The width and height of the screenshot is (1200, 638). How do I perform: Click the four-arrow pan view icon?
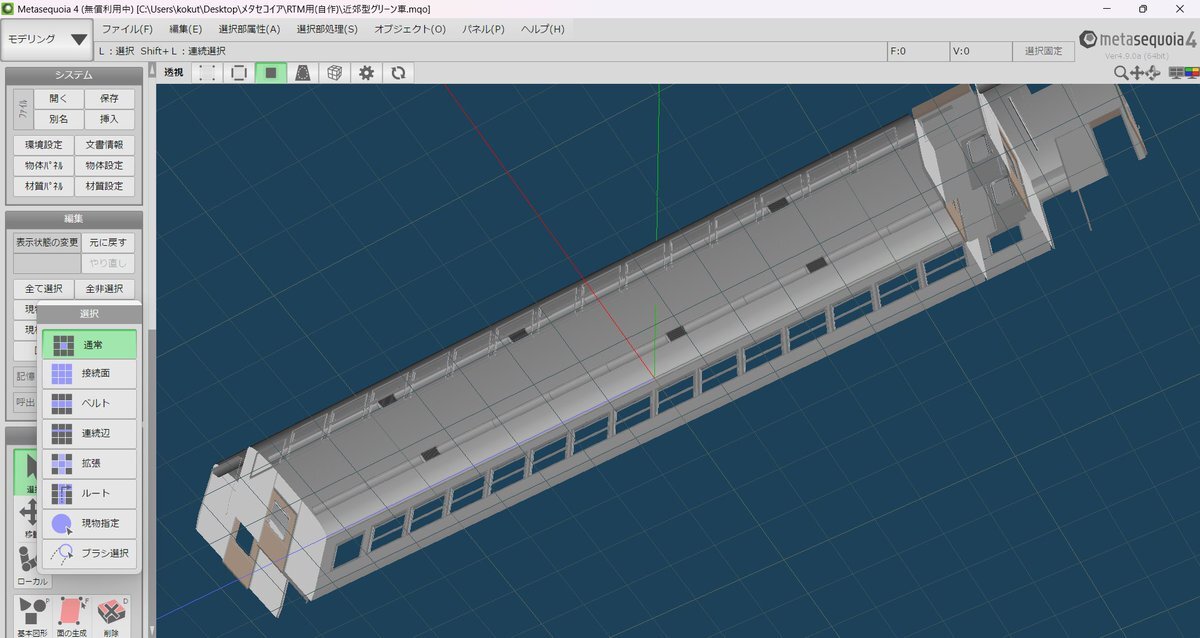click(x=1136, y=73)
